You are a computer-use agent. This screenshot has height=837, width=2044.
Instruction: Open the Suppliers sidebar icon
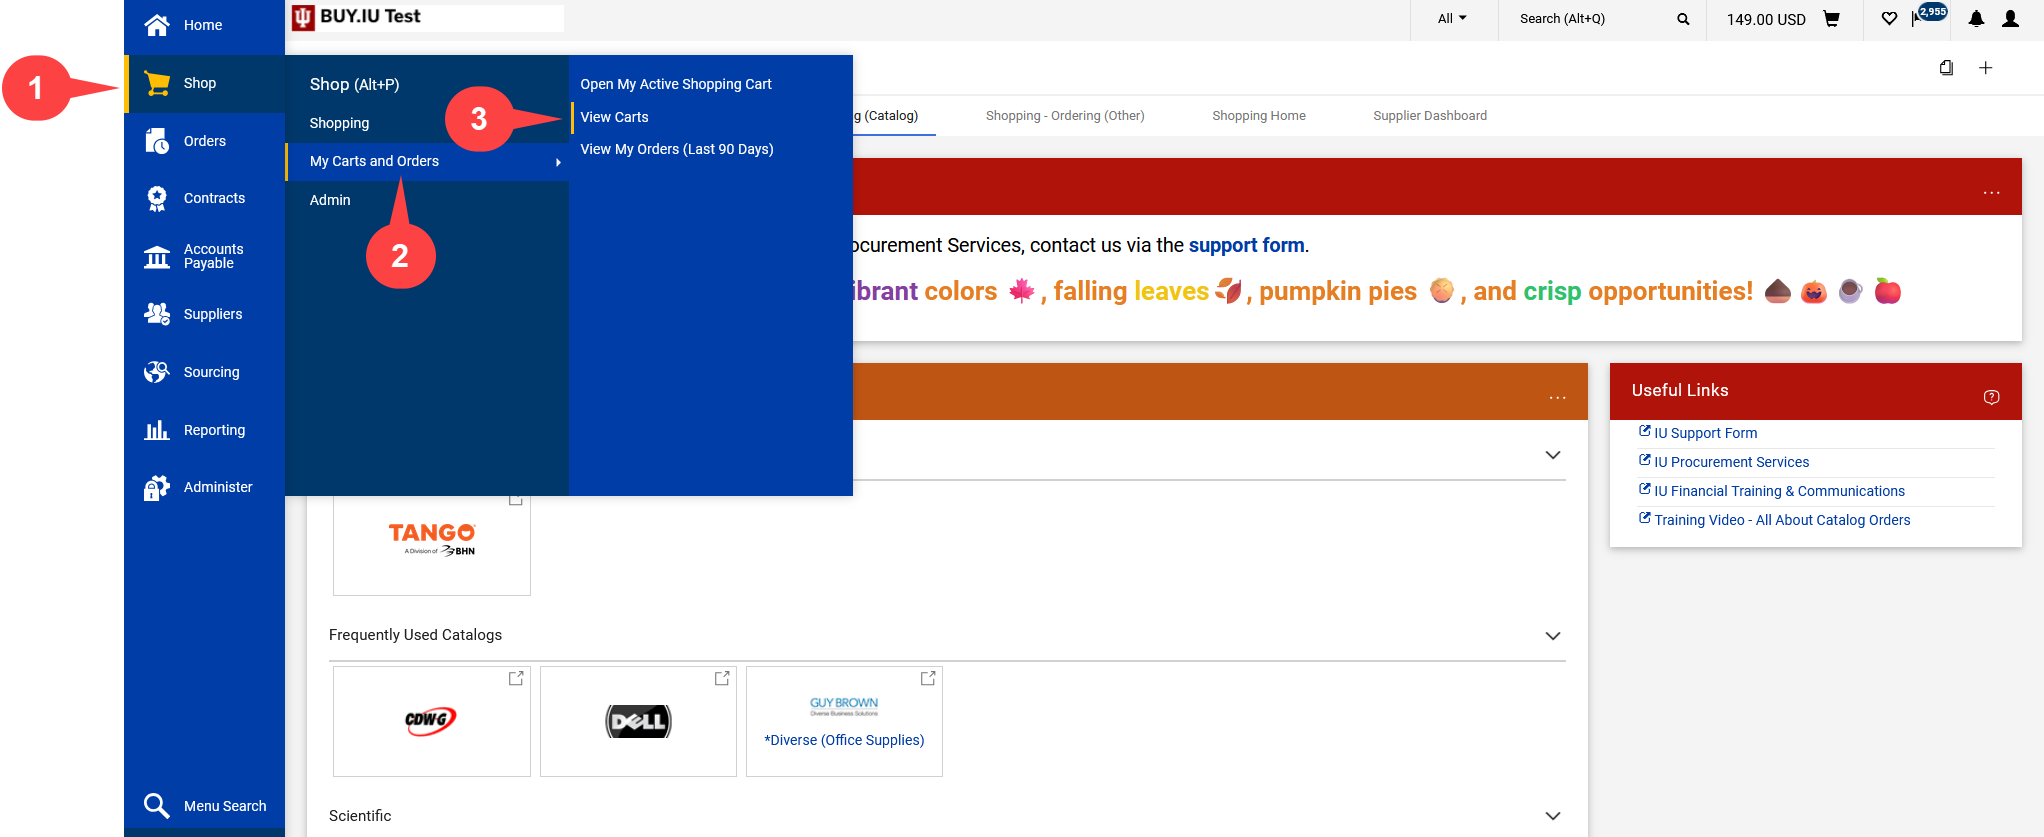(x=157, y=314)
